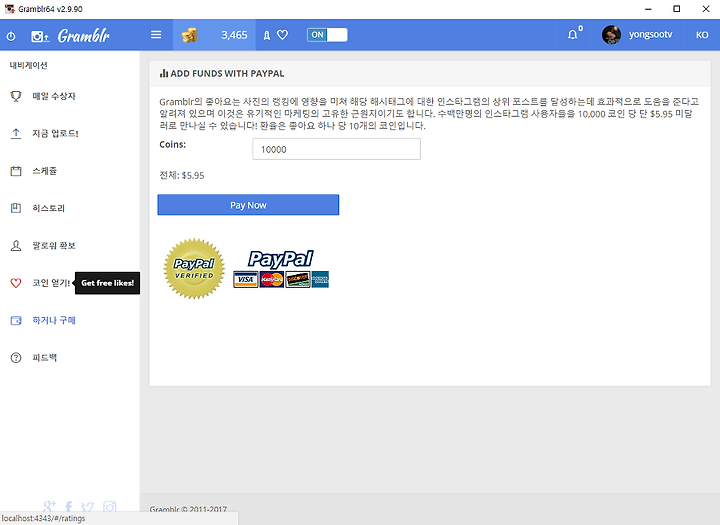Click the American Express card icon
This screenshot has width=720, height=525.
pos(320,279)
